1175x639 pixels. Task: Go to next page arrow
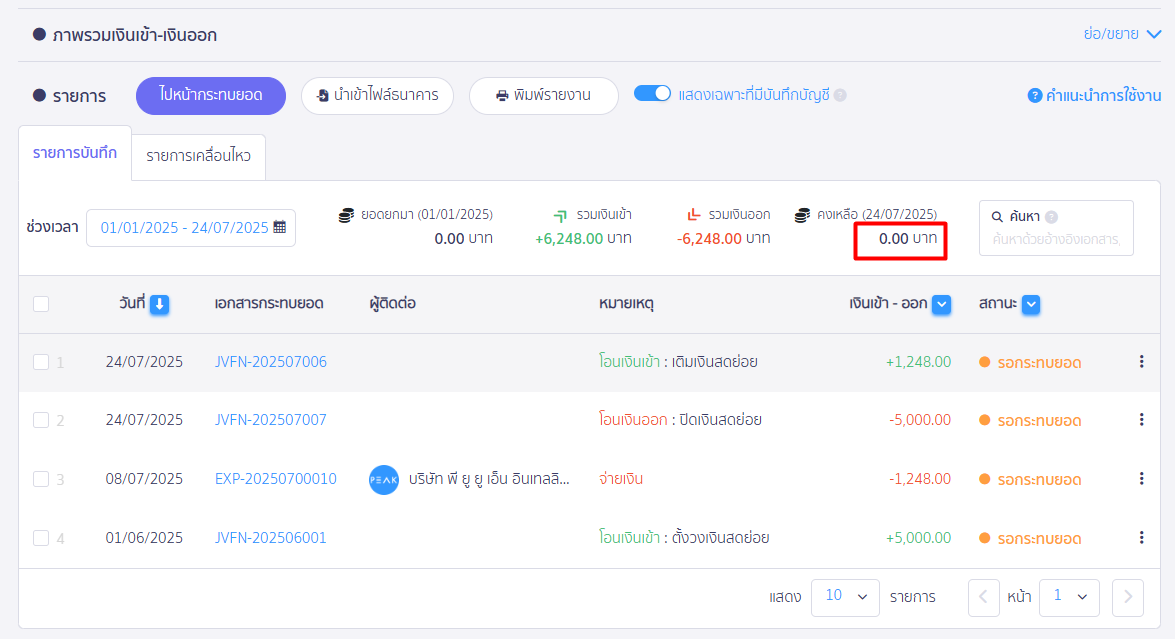1128,597
